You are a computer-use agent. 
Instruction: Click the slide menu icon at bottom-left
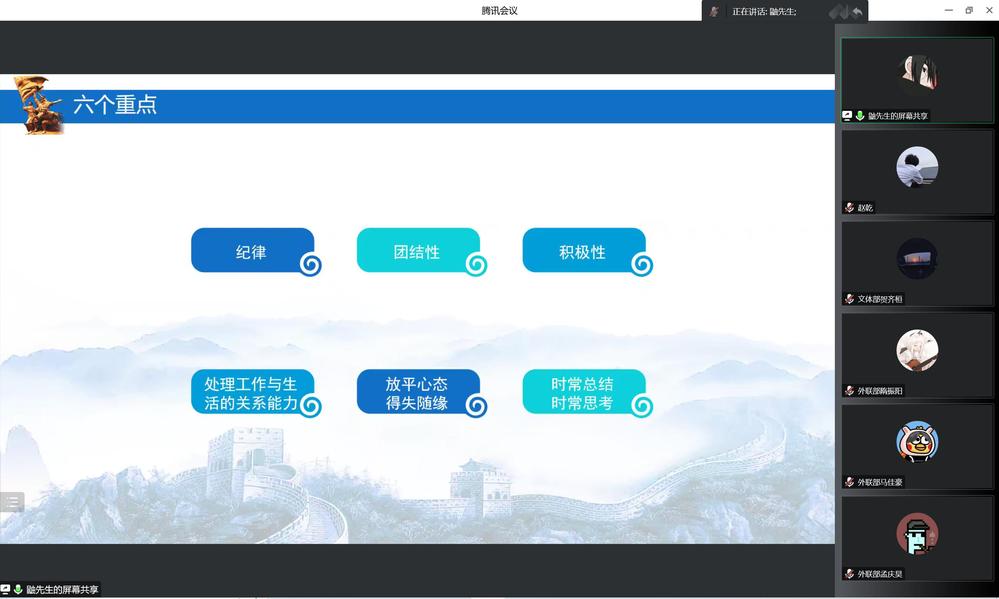tap(12, 502)
